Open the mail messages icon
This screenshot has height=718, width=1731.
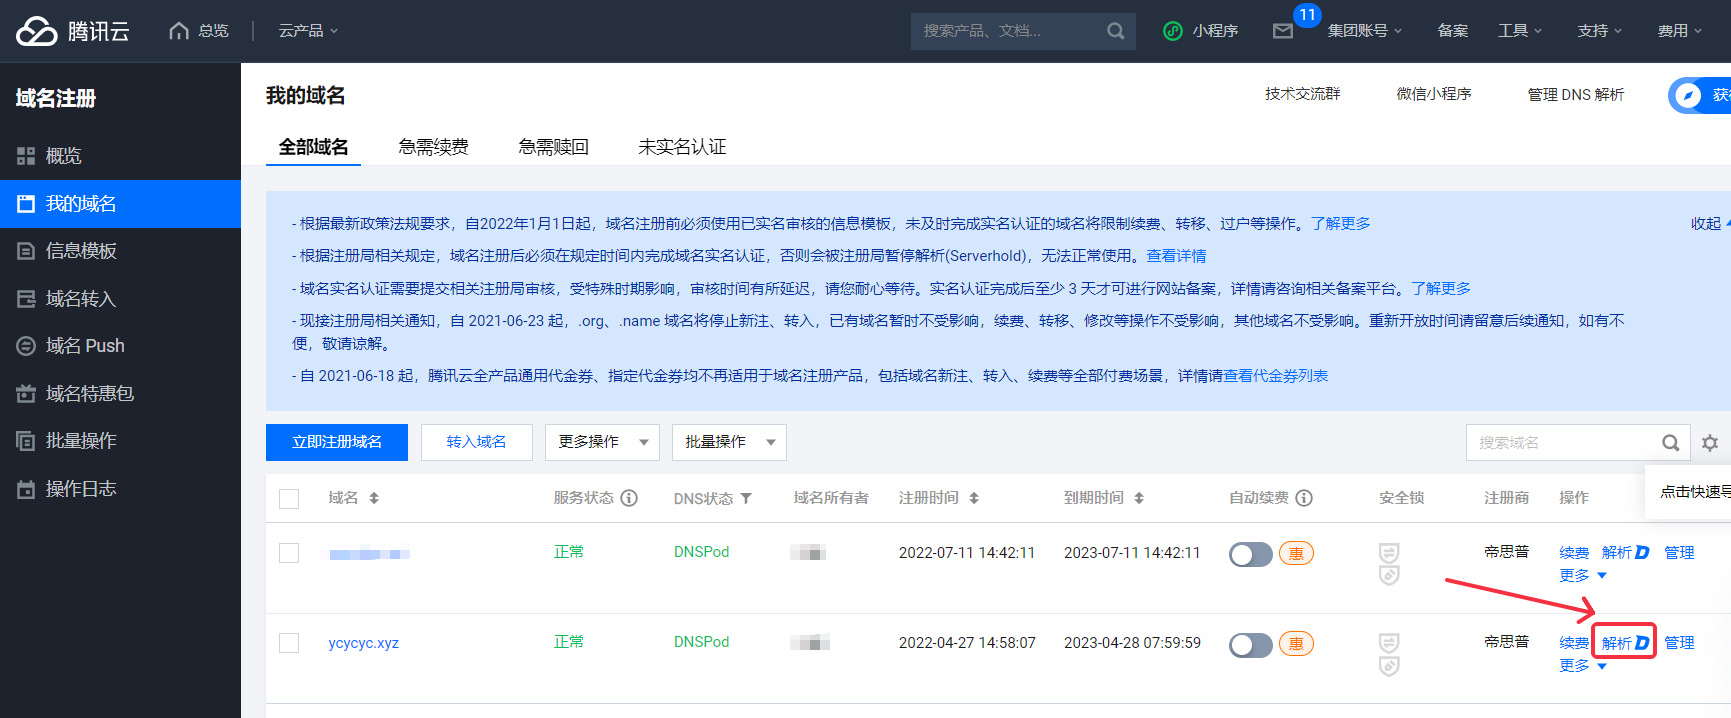(x=1283, y=31)
